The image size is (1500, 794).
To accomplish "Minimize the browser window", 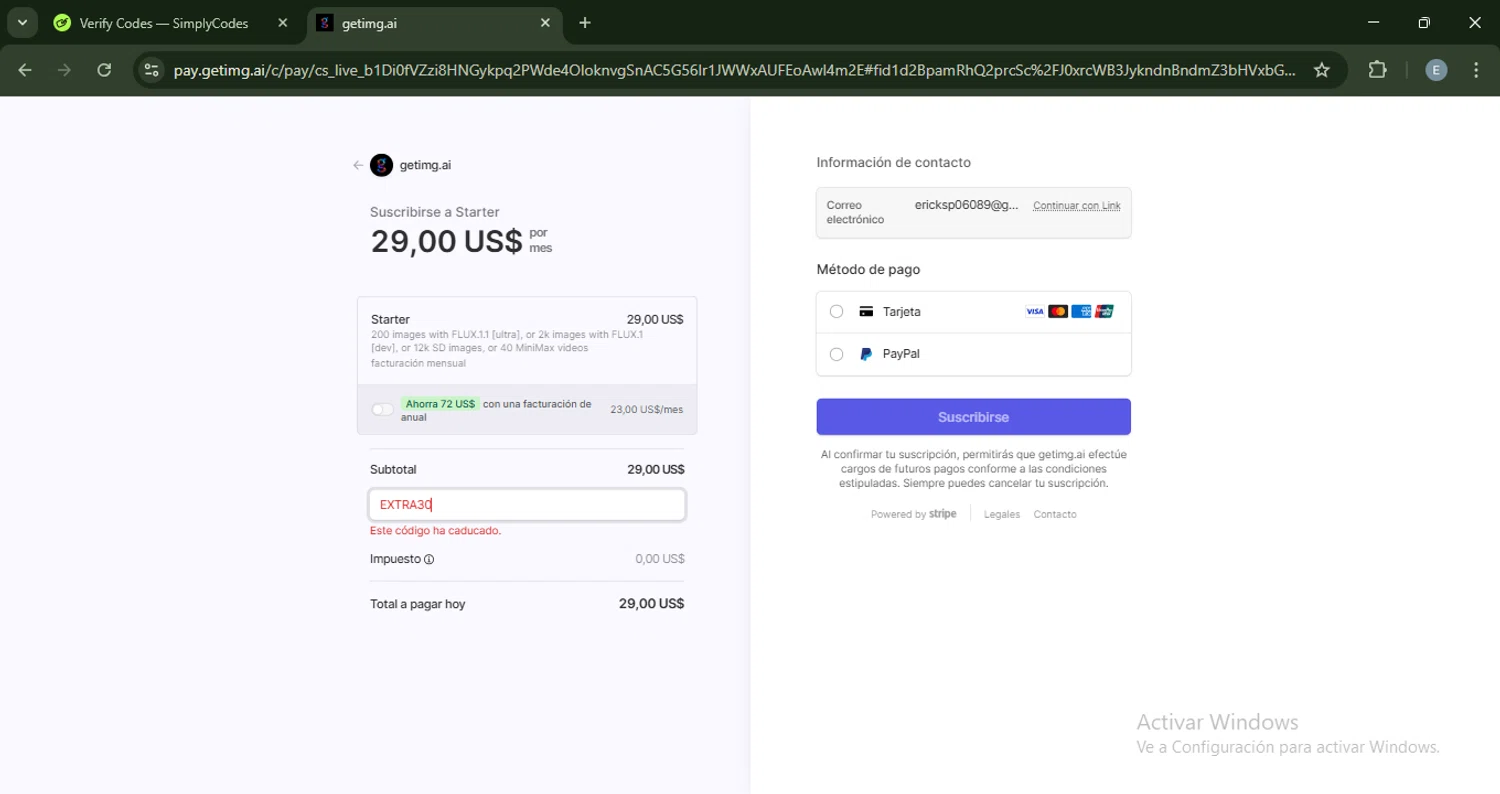I will coord(1373,23).
